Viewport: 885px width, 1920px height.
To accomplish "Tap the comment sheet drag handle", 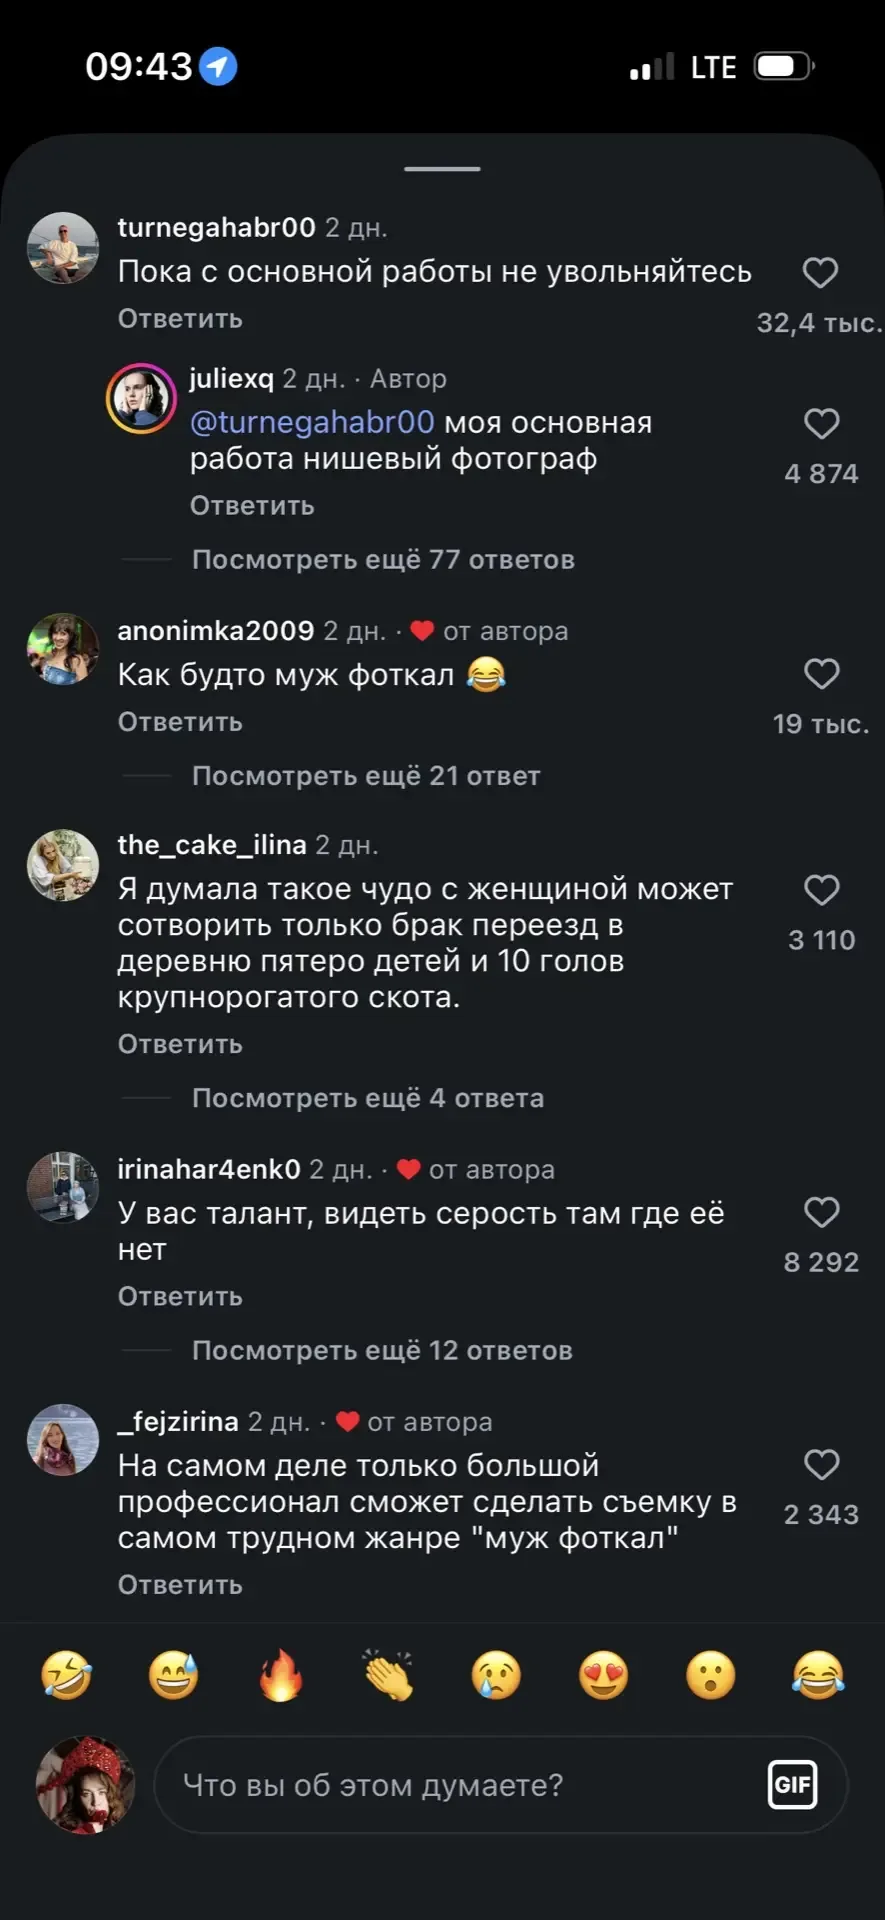I will coord(442,169).
